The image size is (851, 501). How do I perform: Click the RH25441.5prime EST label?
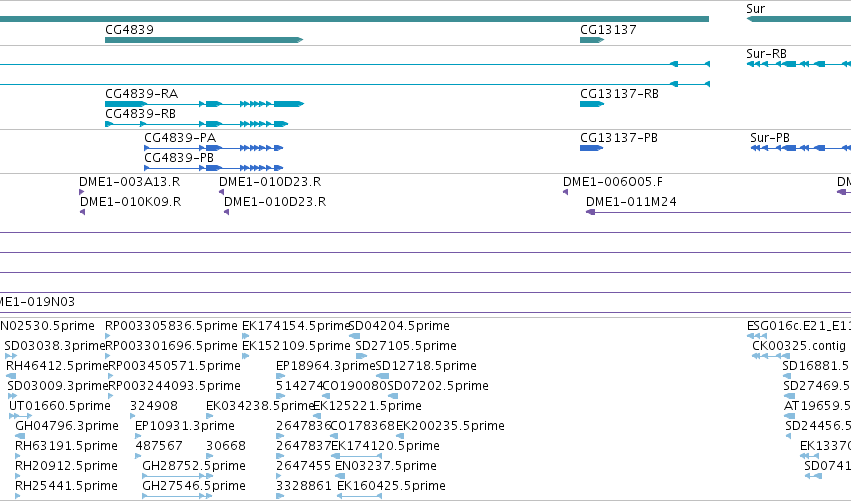click(66, 486)
